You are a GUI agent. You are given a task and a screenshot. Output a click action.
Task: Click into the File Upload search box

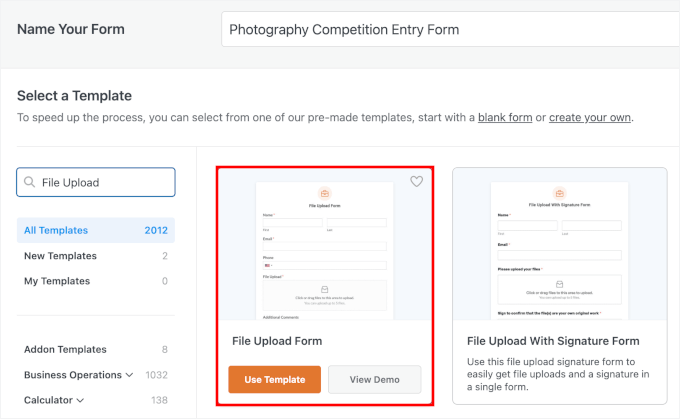(104, 182)
